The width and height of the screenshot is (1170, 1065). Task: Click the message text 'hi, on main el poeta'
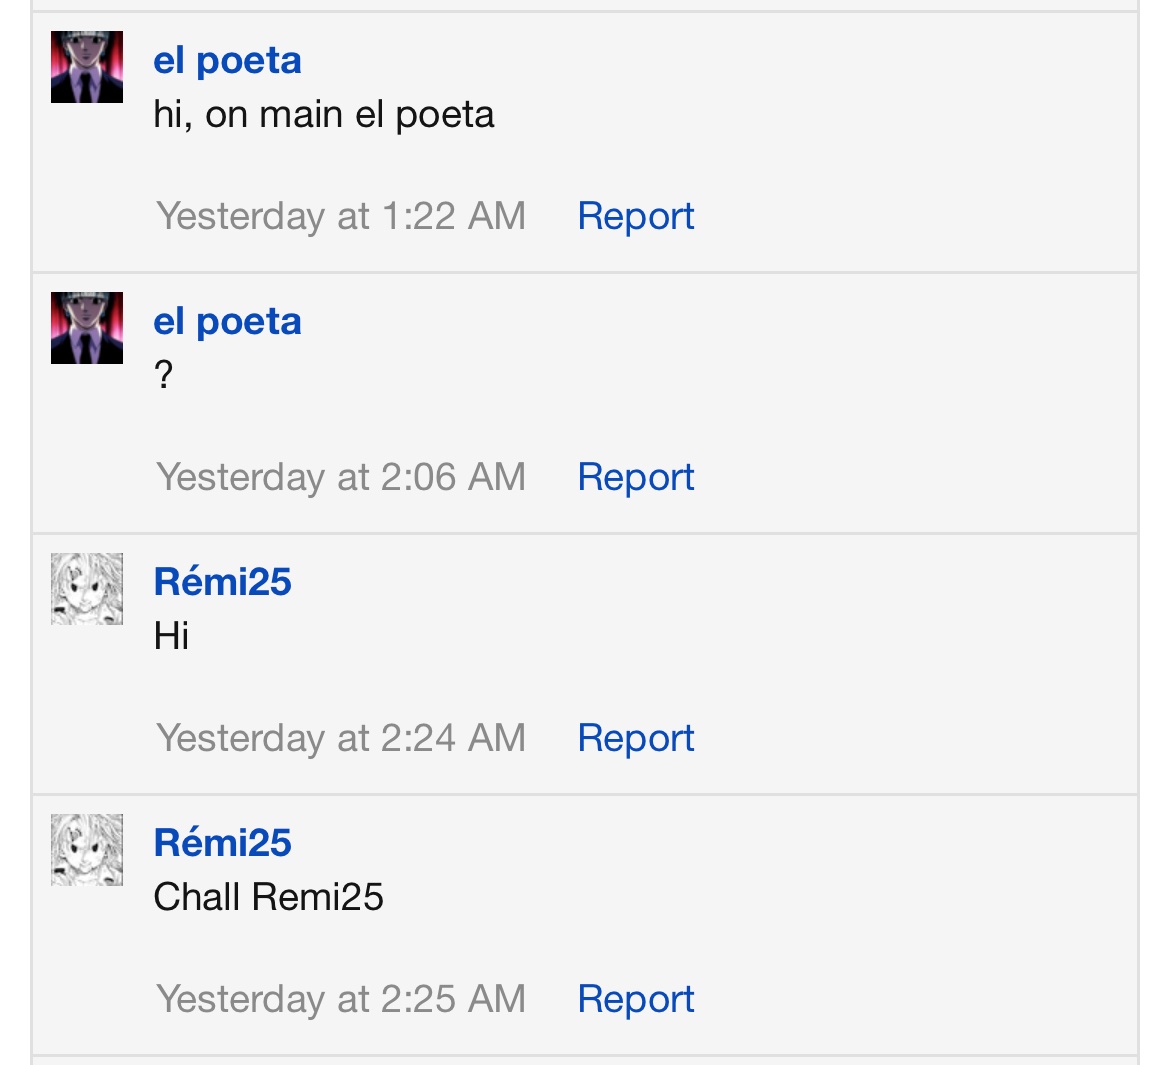pyautogui.click(x=324, y=115)
